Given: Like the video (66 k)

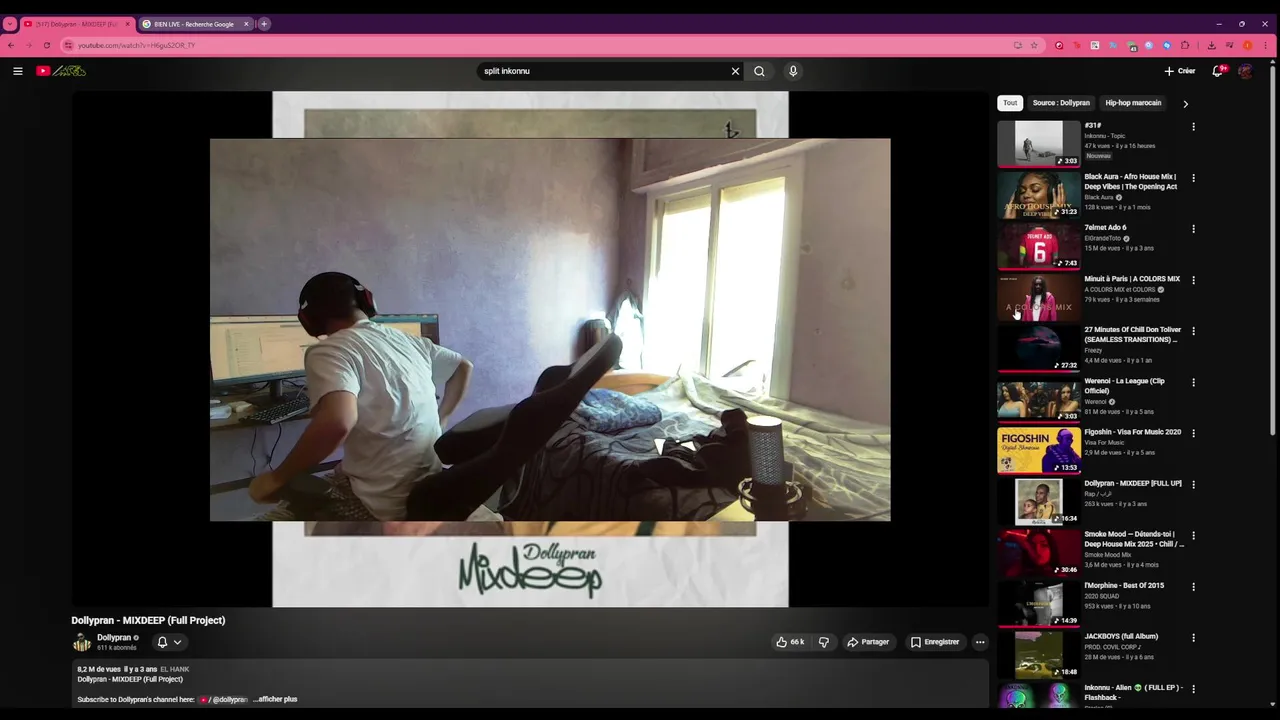Looking at the screenshot, I should point(790,642).
